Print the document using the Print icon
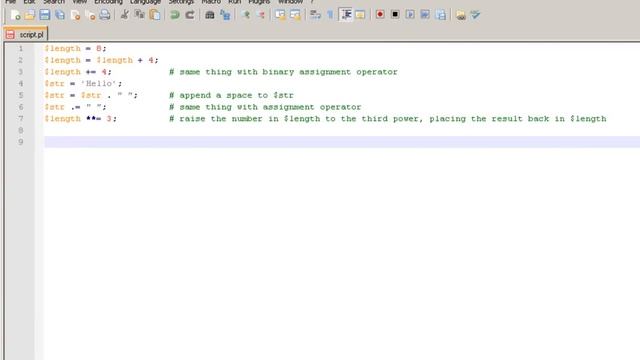 coord(105,15)
